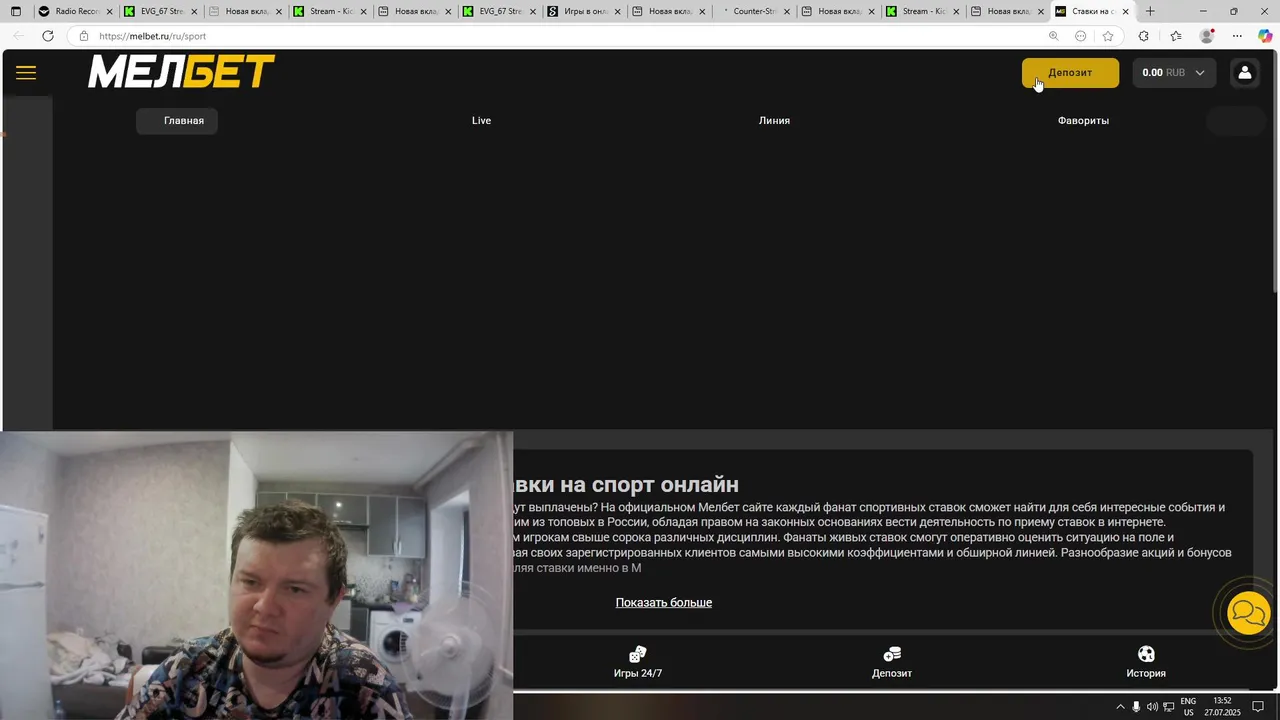View site information lock icon
The image size is (1280, 720).
[84, 36]
